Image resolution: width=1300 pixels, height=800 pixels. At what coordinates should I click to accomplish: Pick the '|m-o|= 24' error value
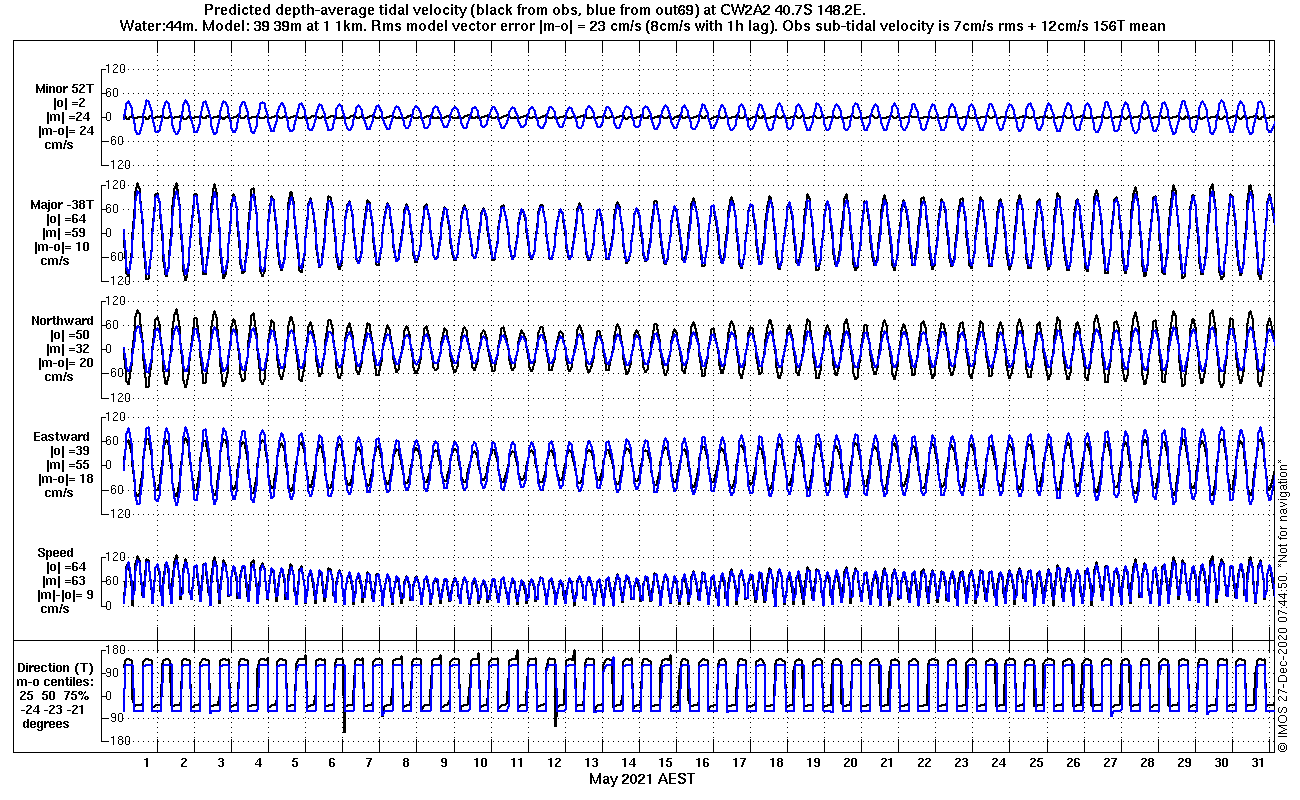click(x=65, y=131)
